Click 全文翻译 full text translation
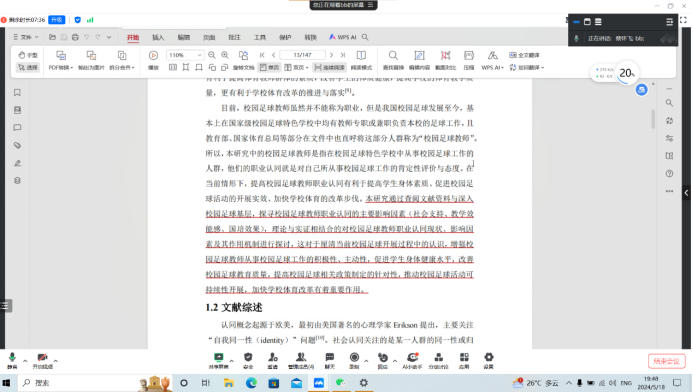The width and height of the screenshot is (693, 392). [525, 55]
